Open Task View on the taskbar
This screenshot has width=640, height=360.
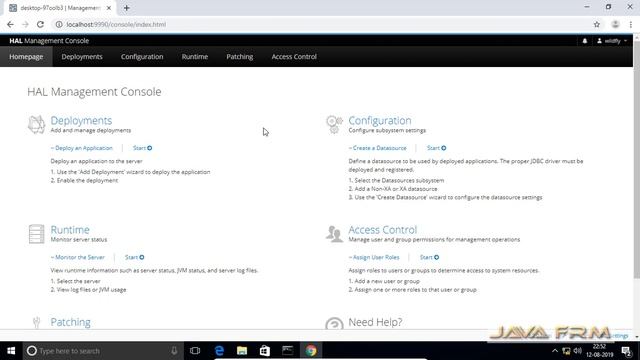click(x=195, y=351)
